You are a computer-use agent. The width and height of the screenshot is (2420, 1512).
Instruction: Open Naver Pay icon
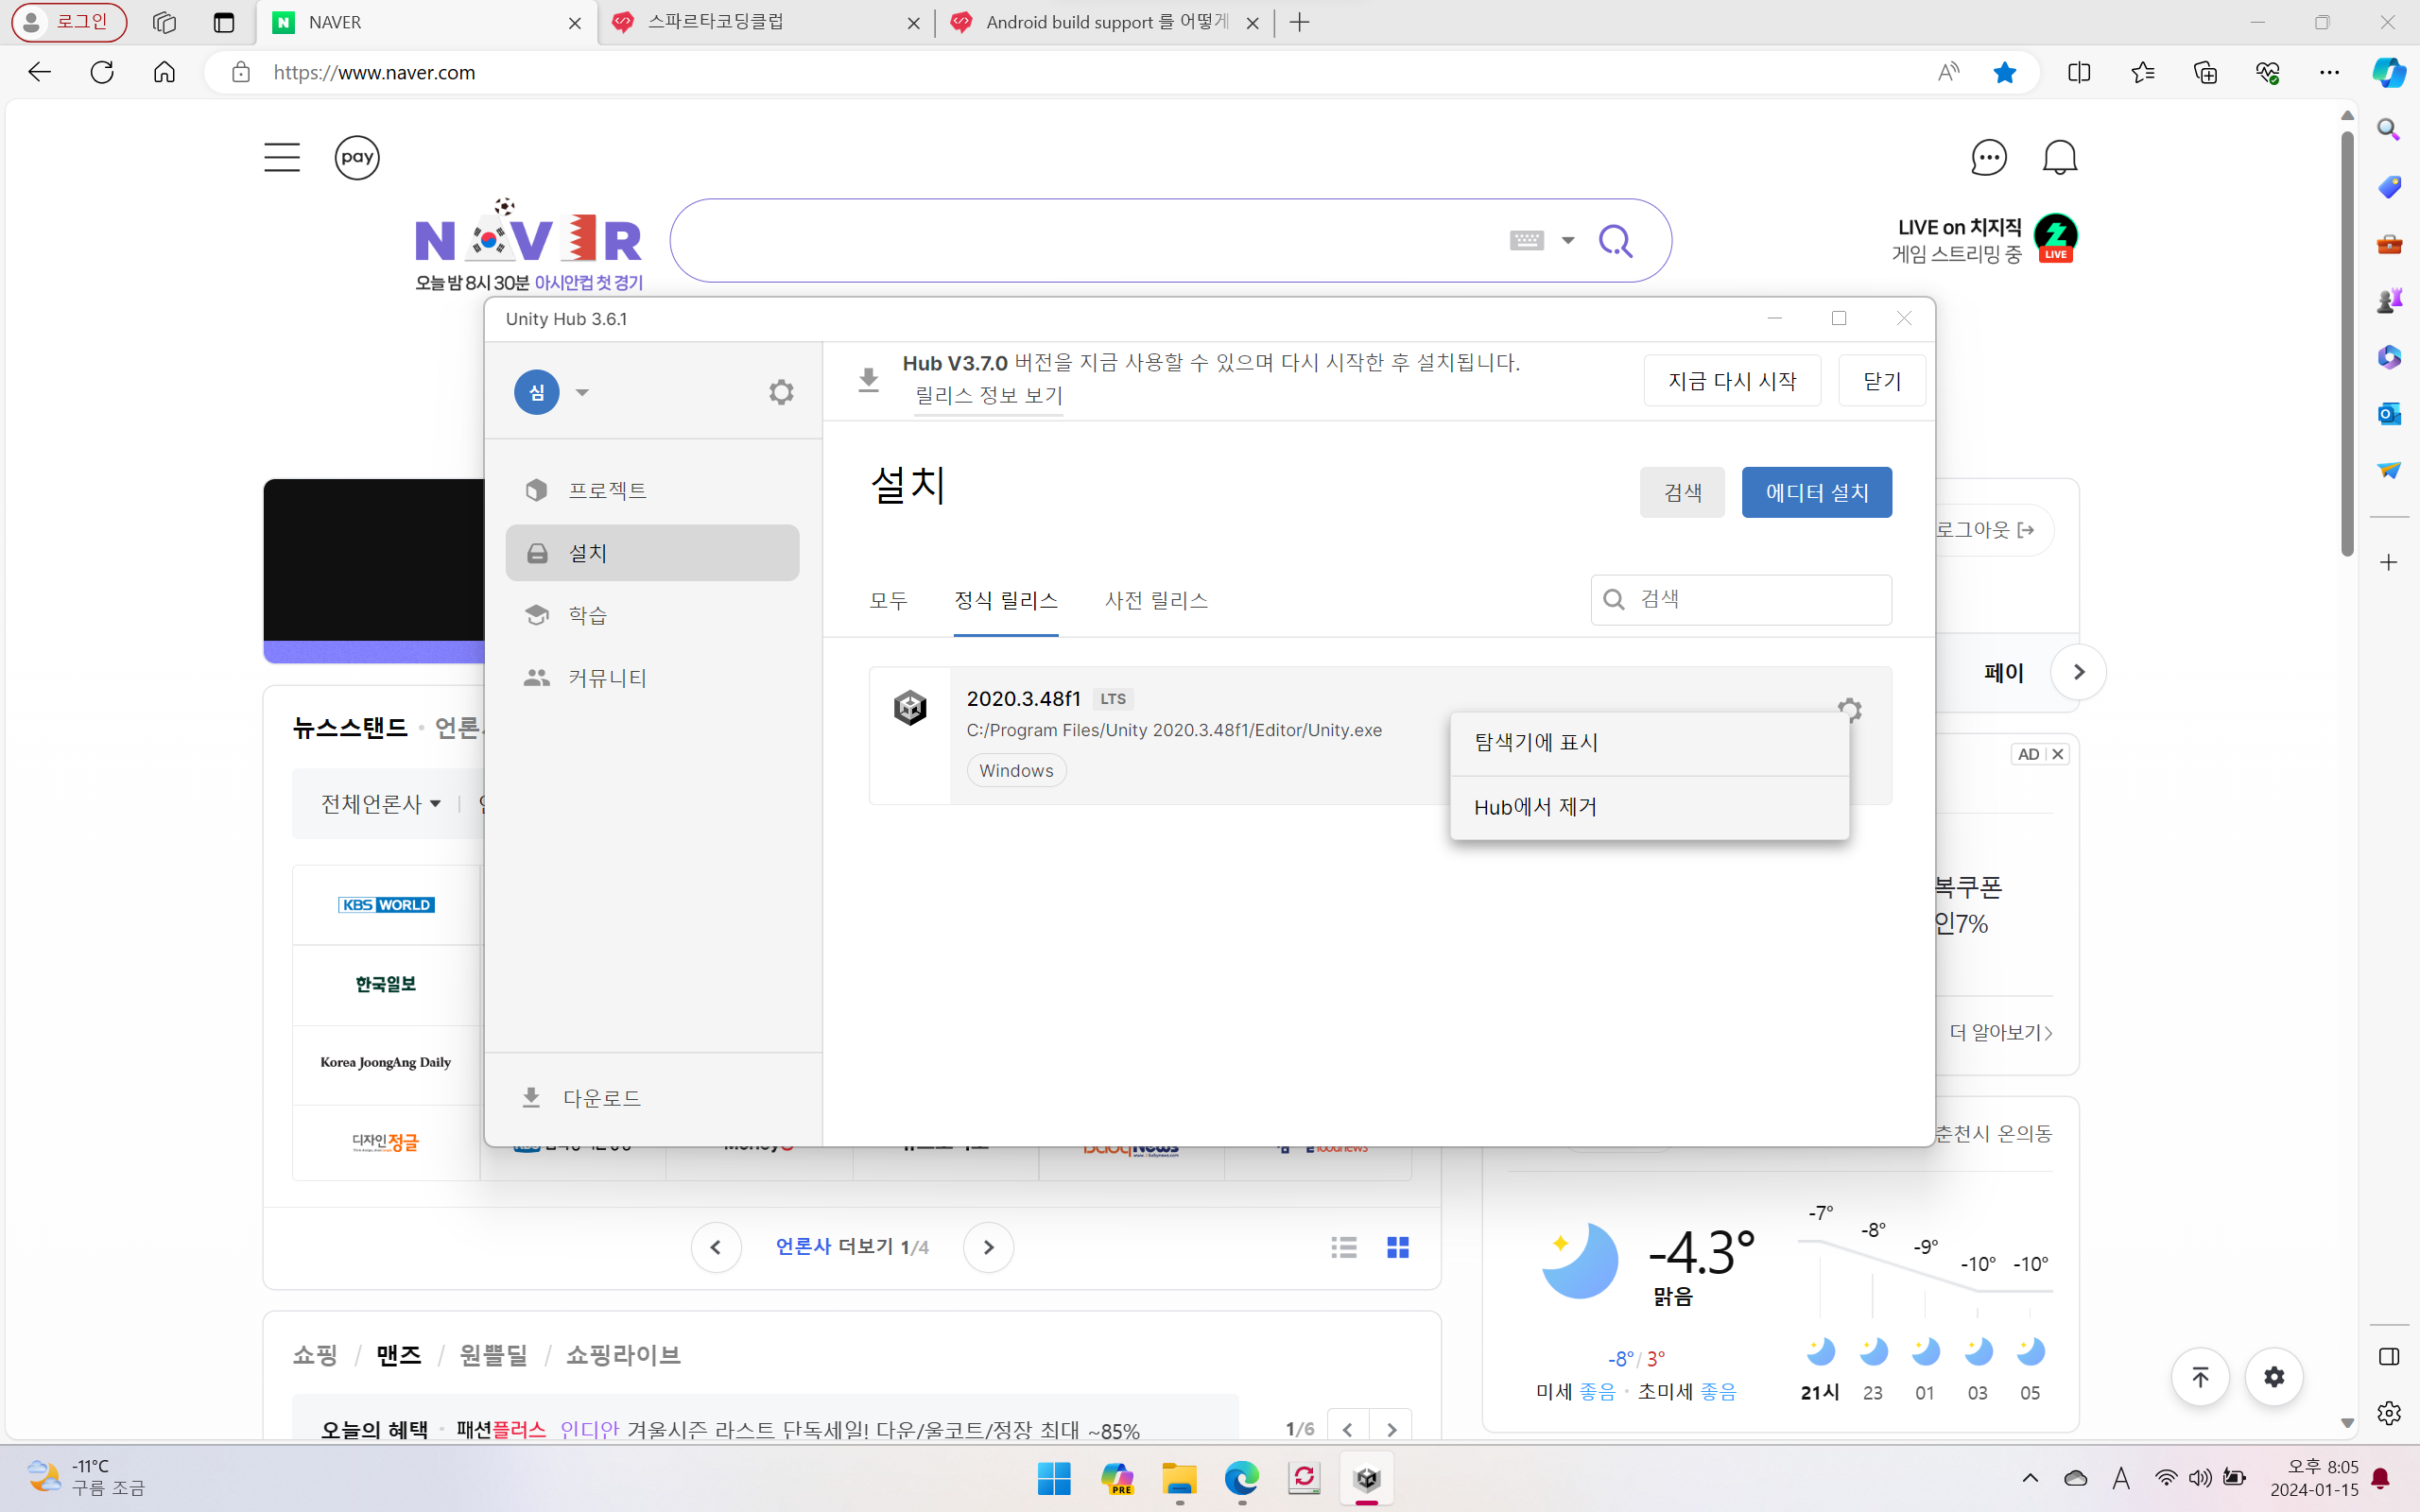[x=357, y=157]
